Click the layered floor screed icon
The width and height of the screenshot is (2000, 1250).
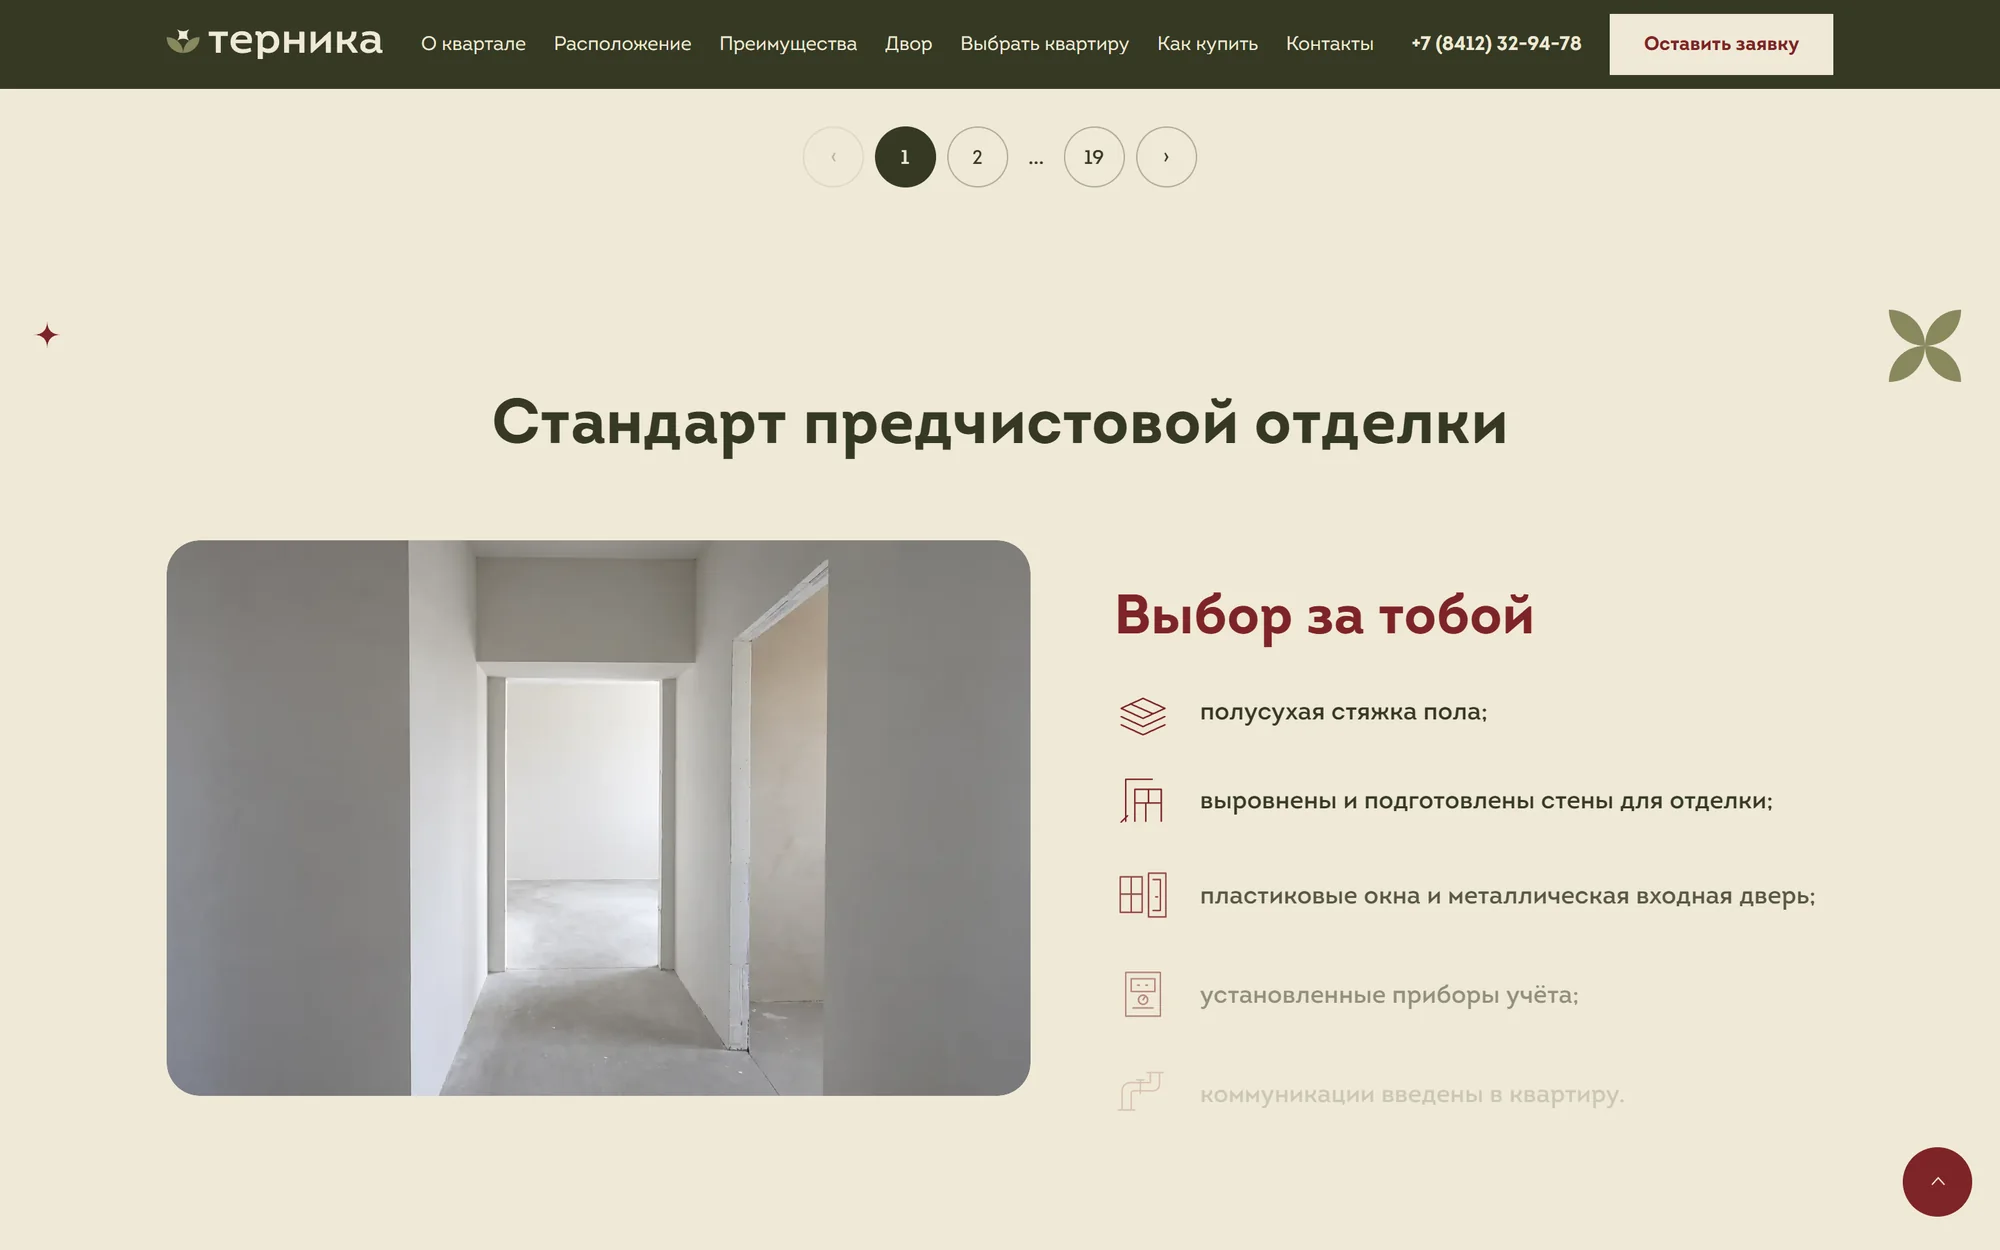click(1142, 716)
